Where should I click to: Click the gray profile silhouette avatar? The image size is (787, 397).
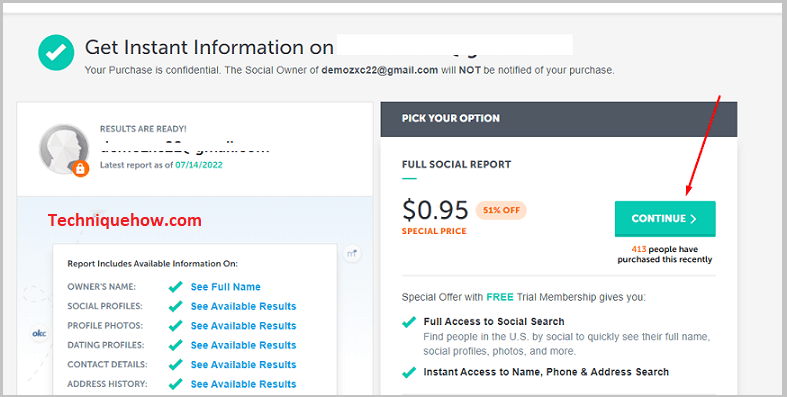64,149
